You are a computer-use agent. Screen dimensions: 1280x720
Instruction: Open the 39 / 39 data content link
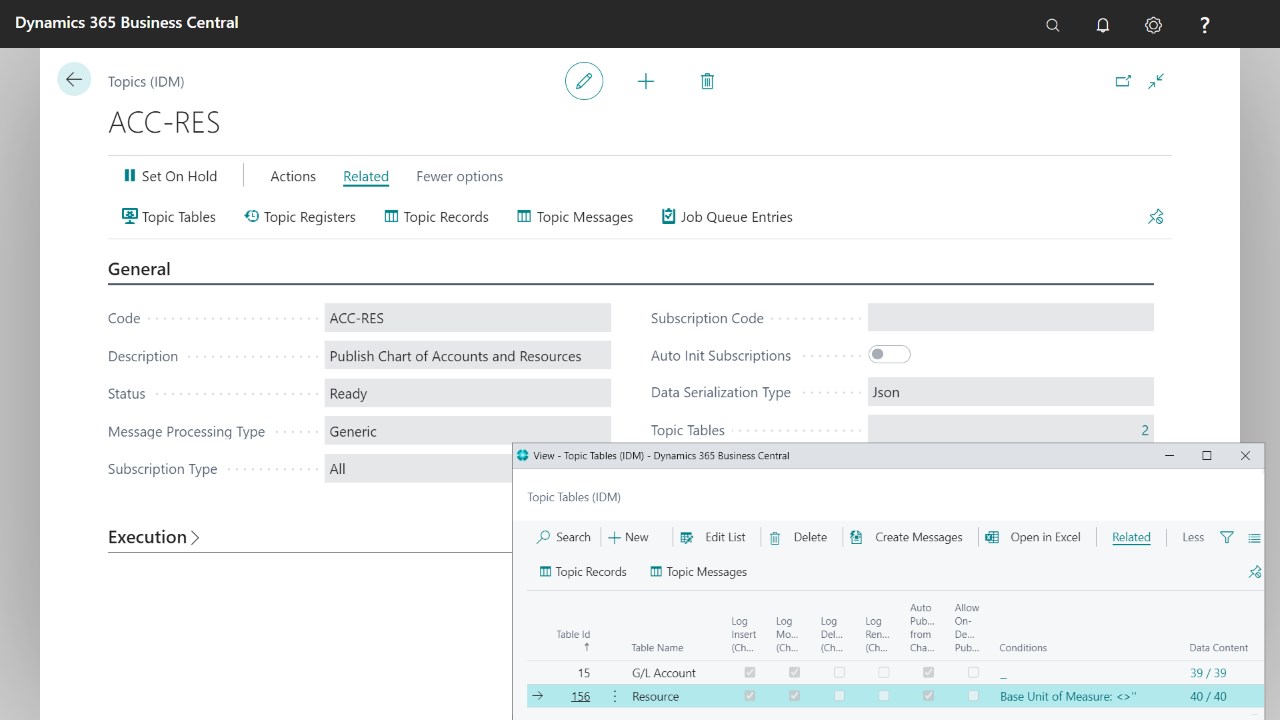coord(1208,673)
